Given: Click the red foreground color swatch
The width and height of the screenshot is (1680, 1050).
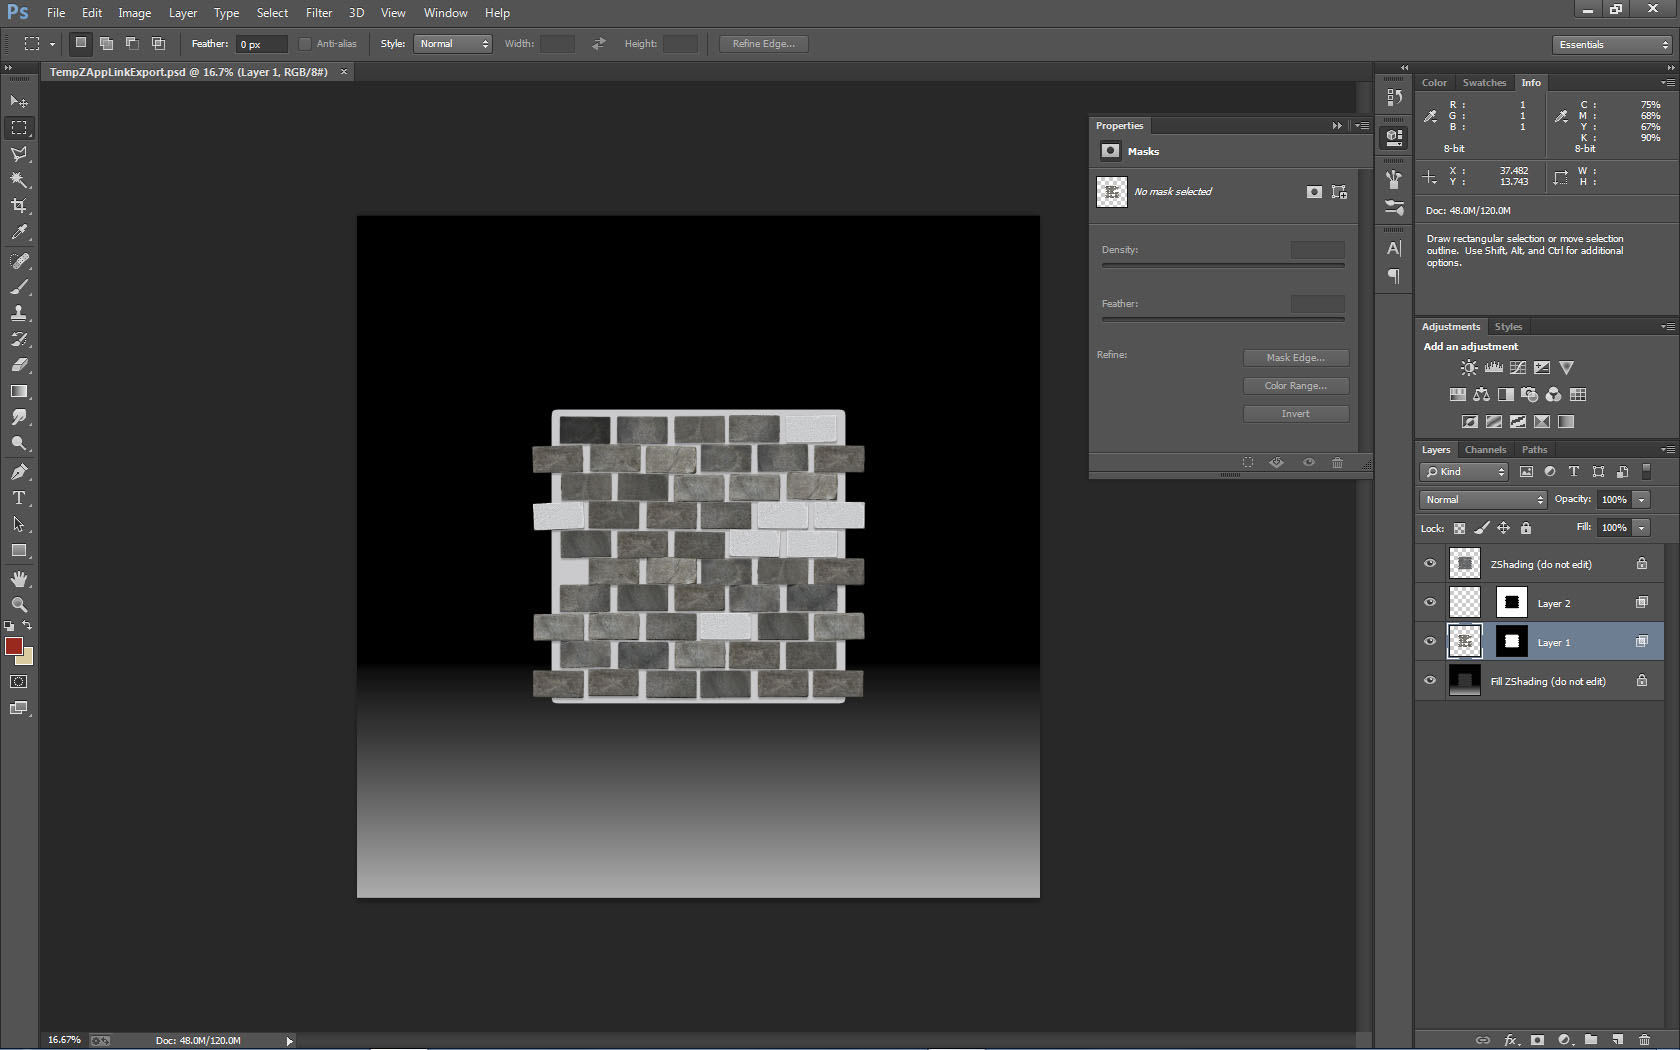Looking at the screenshot, I should pos(13,646).
